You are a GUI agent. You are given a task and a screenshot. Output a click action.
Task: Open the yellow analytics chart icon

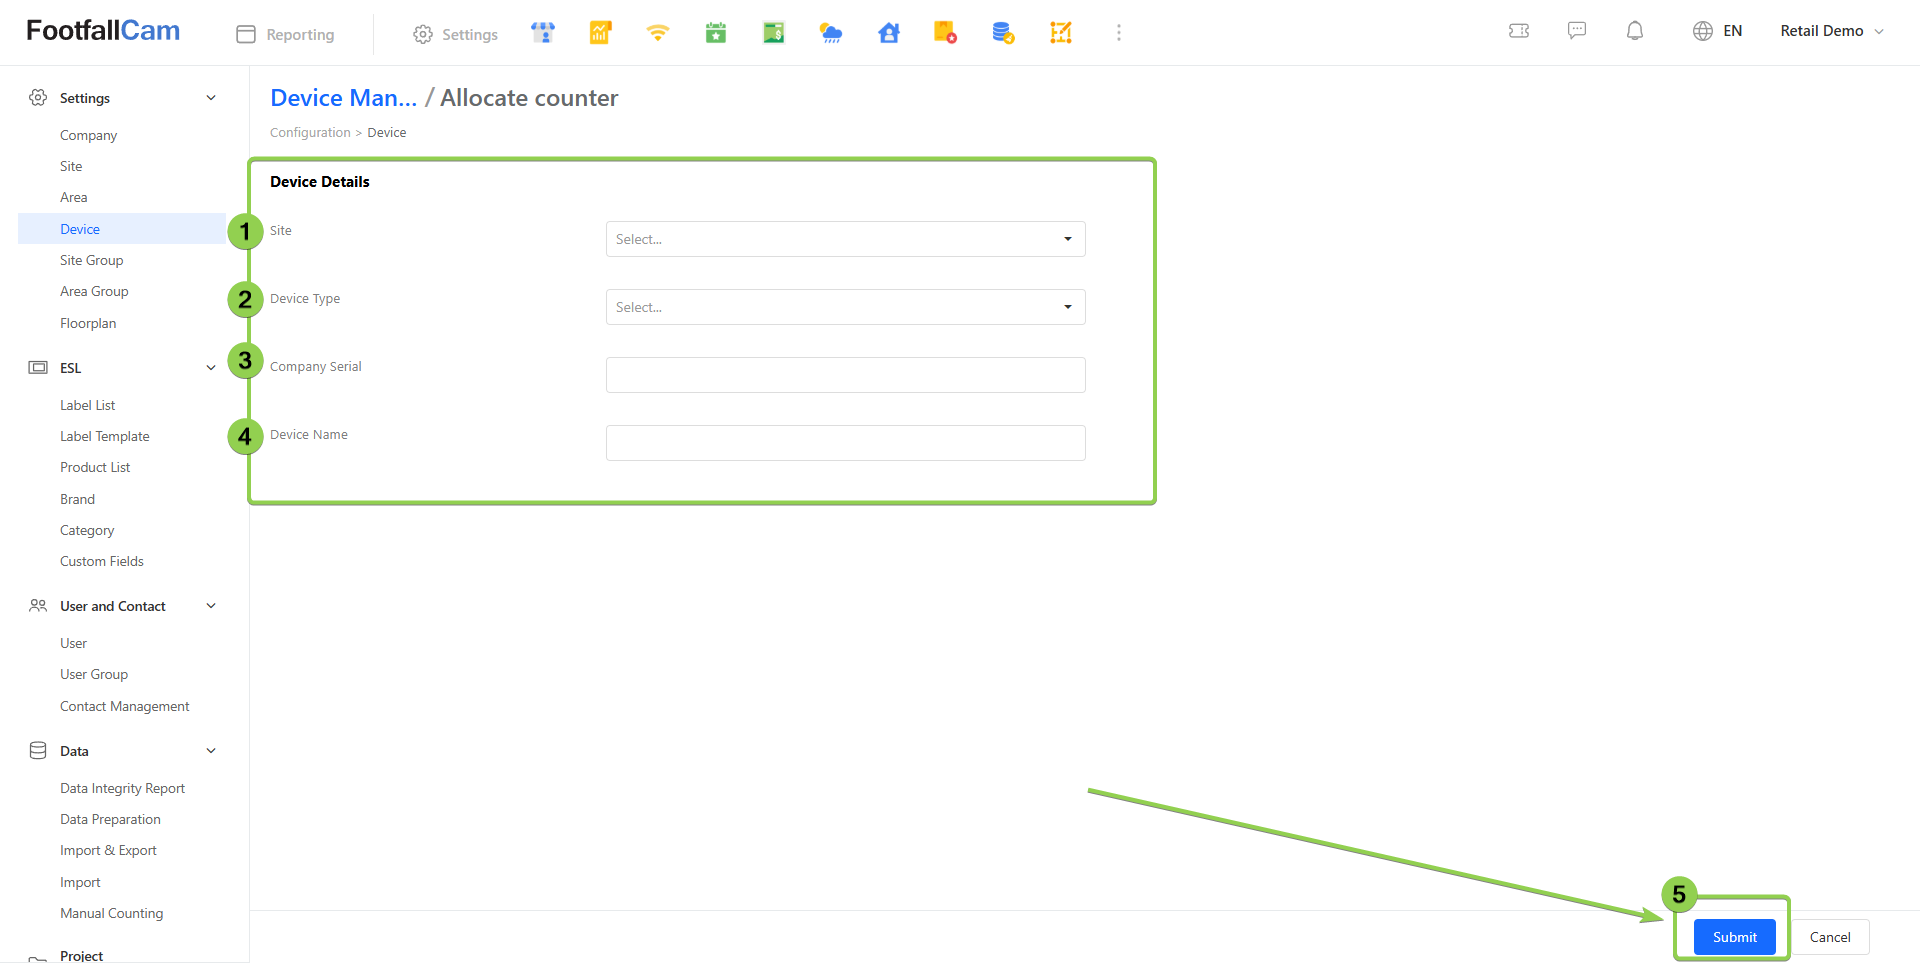click(600, 33)
